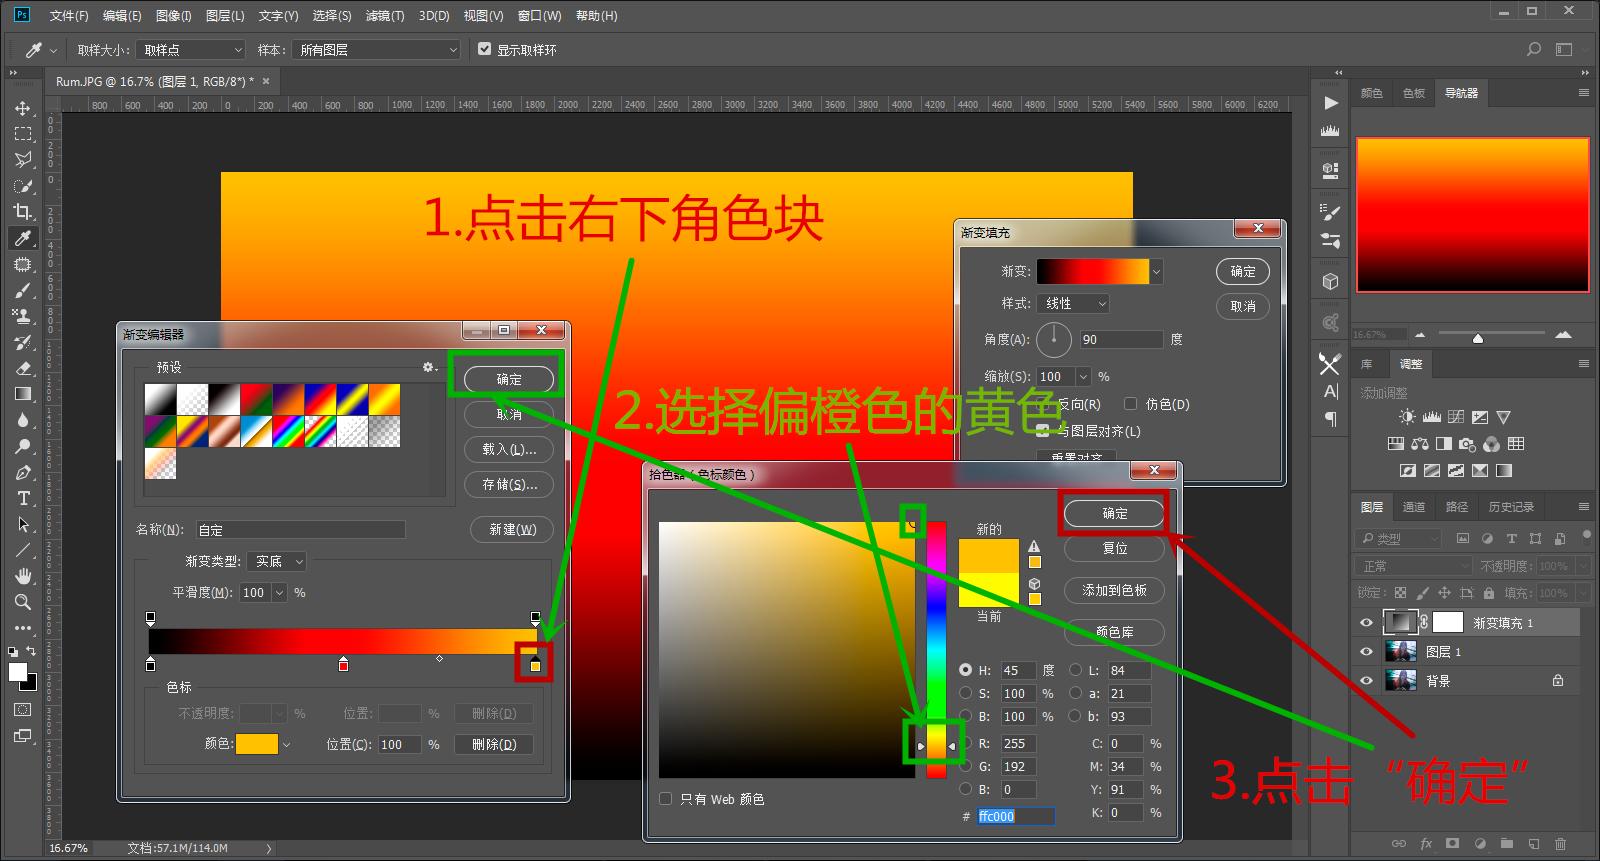Screen dimensions: 1600x861
Task: Click the add layer mask icon
Action: tap(1453, 844)
